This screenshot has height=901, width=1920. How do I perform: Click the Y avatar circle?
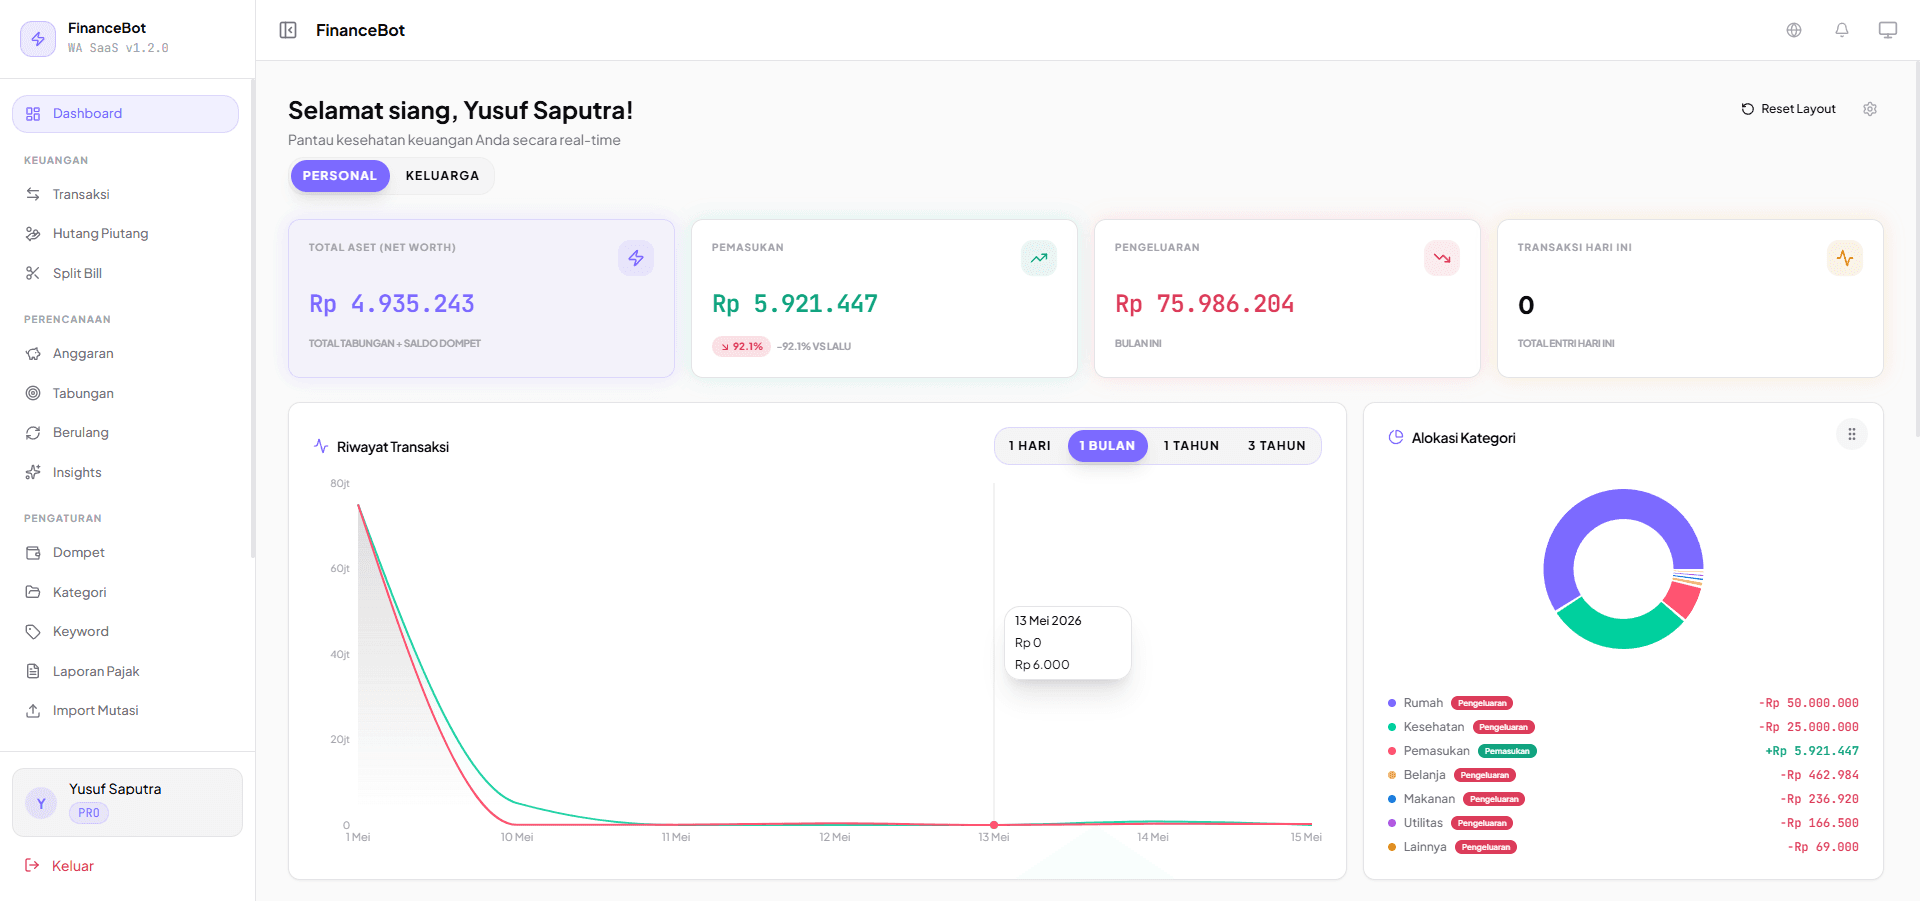41,803
